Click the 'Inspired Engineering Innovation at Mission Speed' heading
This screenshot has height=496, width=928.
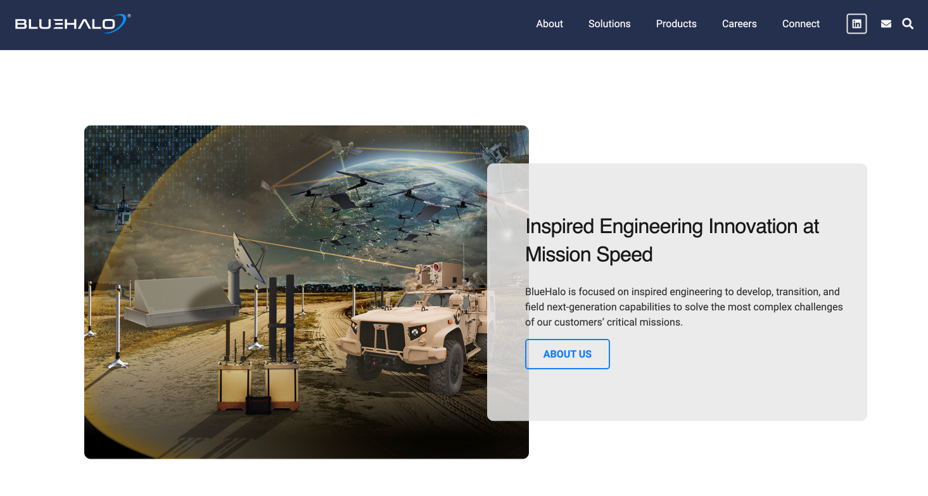coord(672,240)
